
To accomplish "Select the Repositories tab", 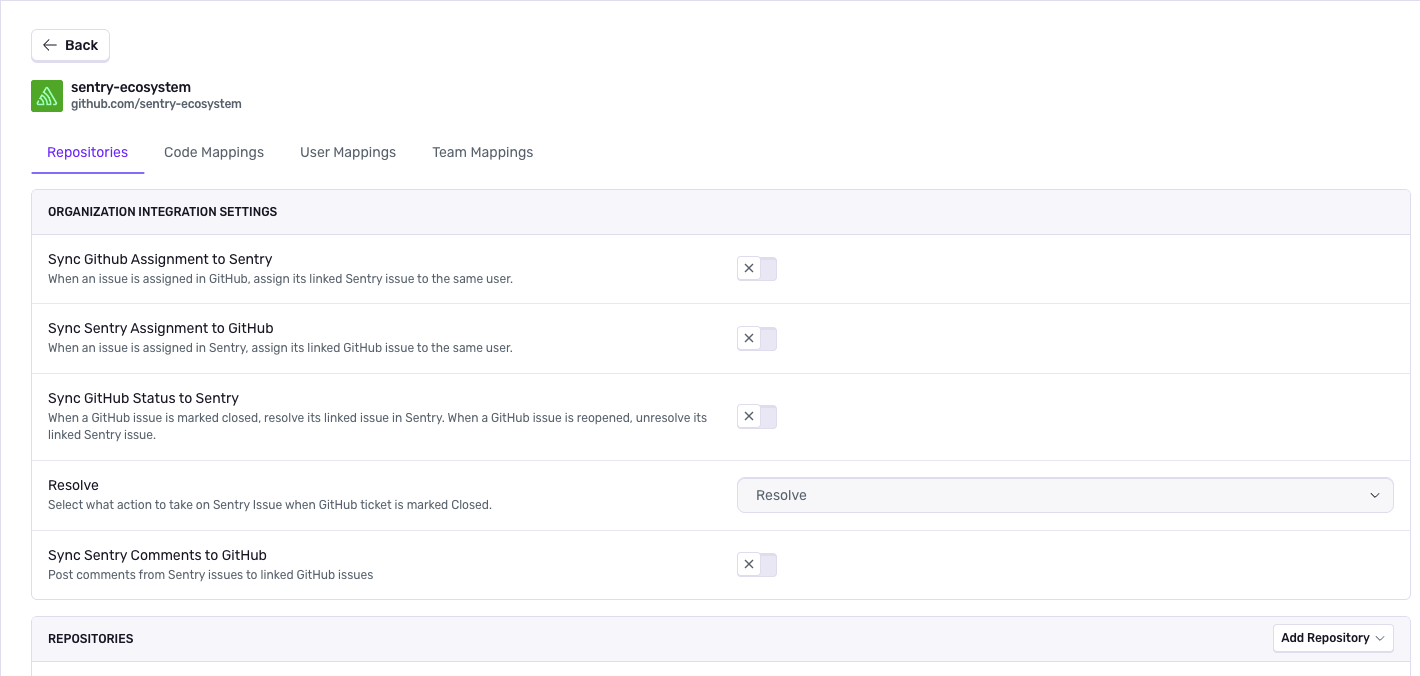I will (87, 152).
